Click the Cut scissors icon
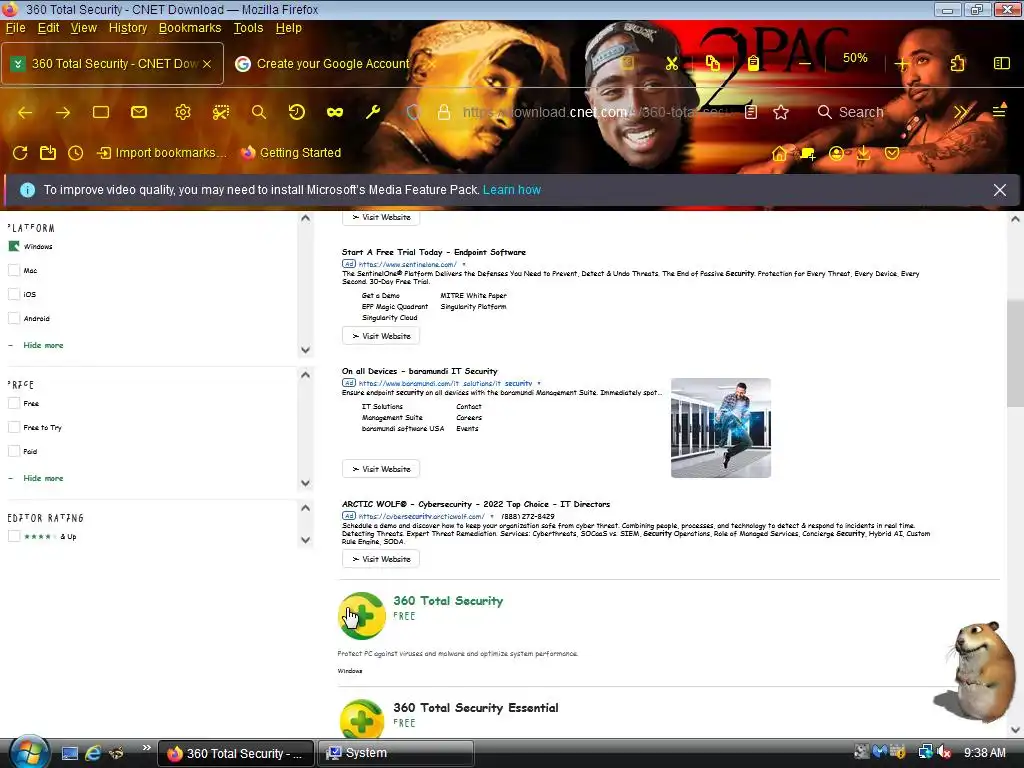This screenshot has width=1024, height=768. 672,63
